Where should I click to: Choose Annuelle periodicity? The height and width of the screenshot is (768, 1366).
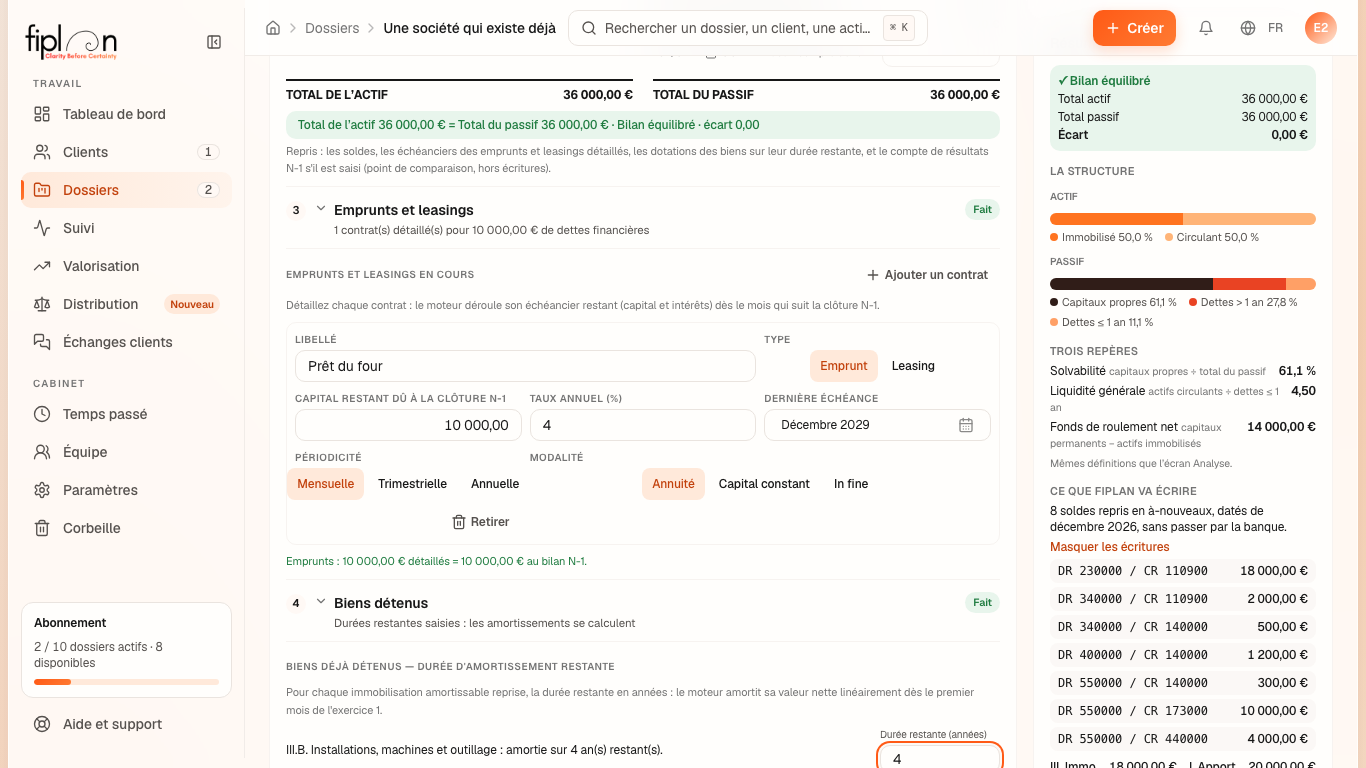coord(495,484)
